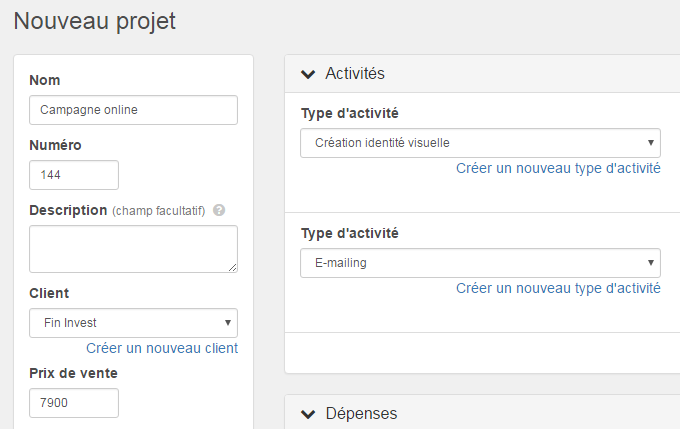Click the Client label
This screenshot has width=680, height=429.
pyautogui.click(x=49, y=293)
